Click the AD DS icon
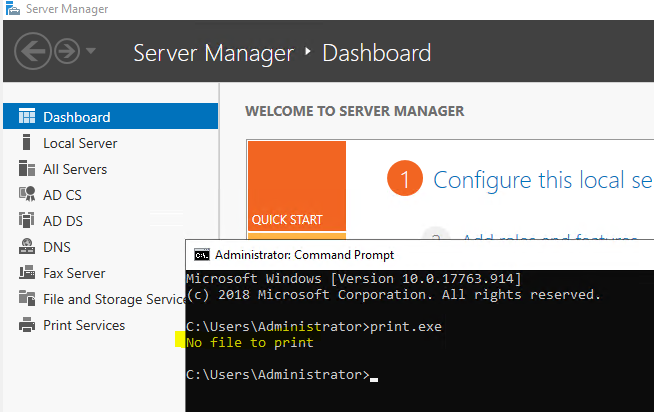 pos(26,220)
